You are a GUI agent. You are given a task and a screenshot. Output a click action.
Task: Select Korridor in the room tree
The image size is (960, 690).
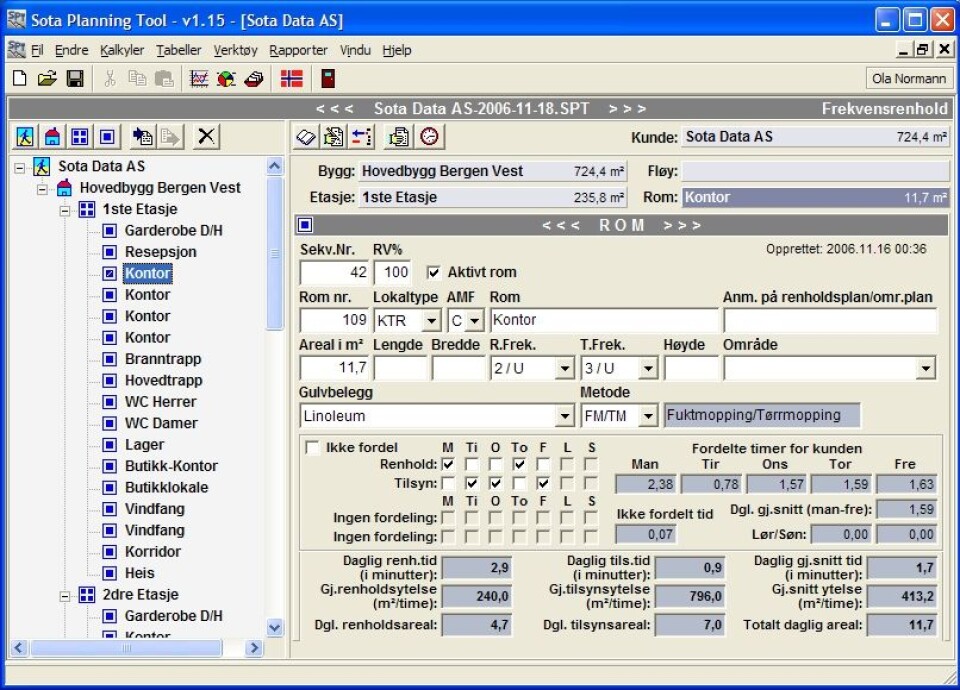coord(152,552)
